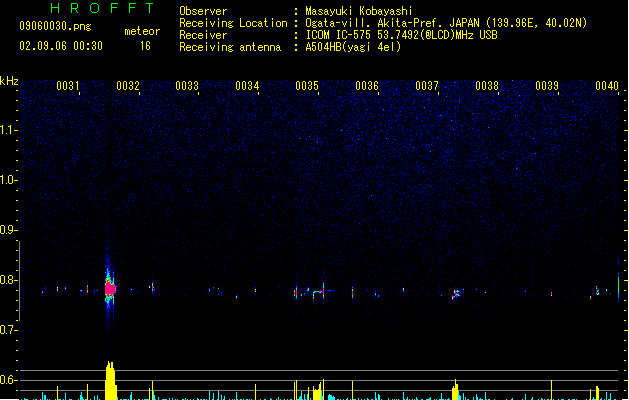The height and width of the screenshot is (400, 629).
Task: Click the 1.1 kHz axis label
Action: 7,130
